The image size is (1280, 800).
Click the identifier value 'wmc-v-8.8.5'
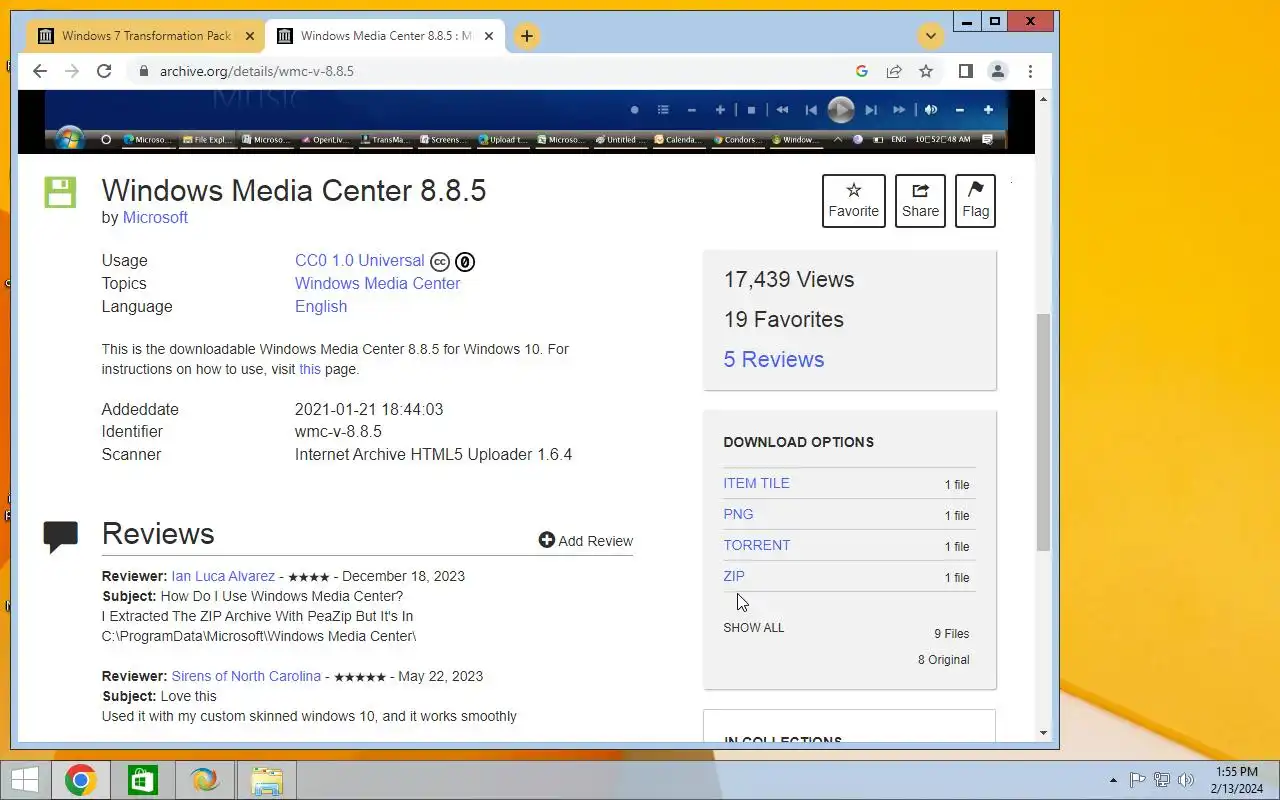pos(338,432)
